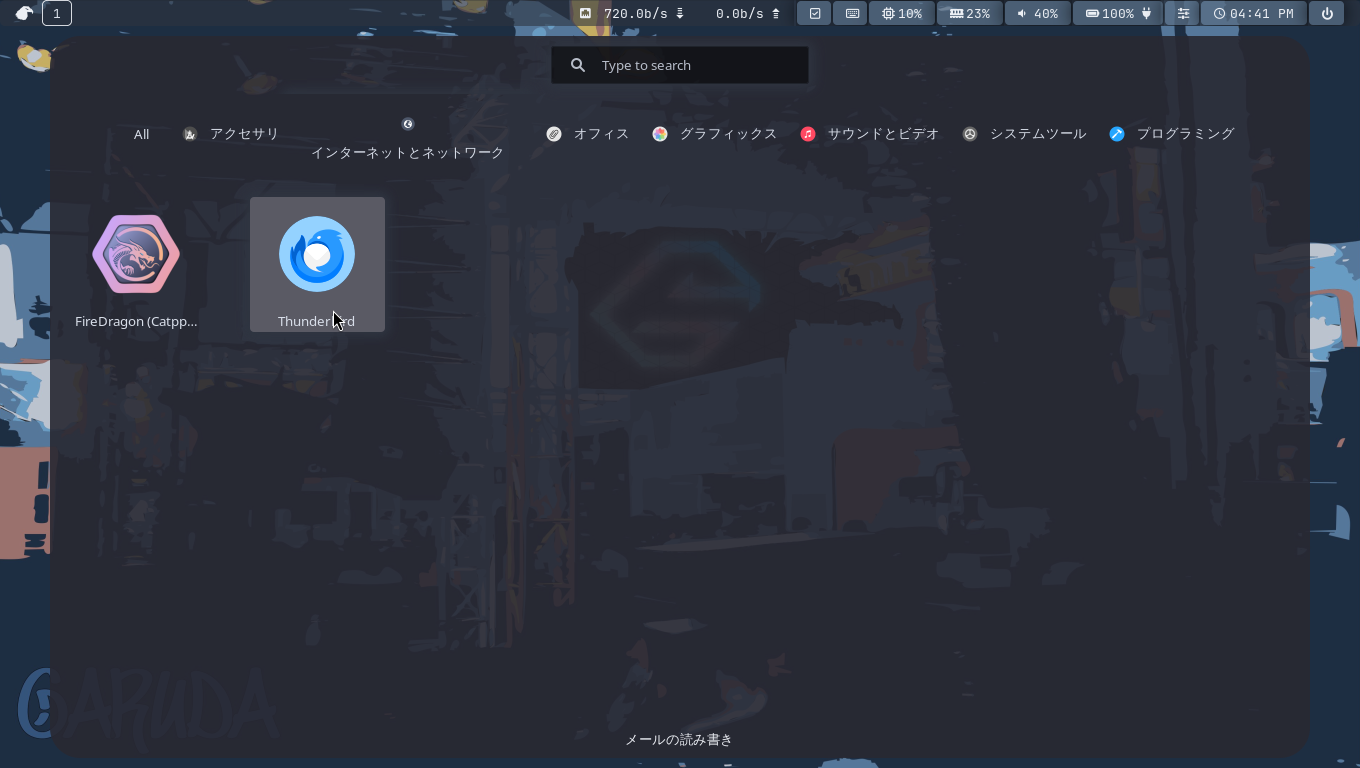Click the search magnifier icon
The image size is (1360, 768).
click(578, 65)
